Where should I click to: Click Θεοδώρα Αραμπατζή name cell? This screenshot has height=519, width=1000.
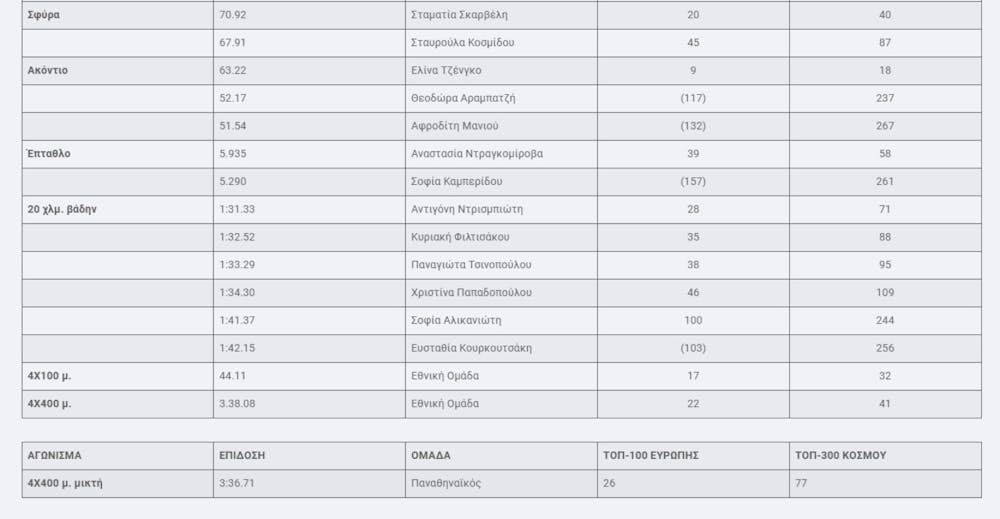click(463, 98)
